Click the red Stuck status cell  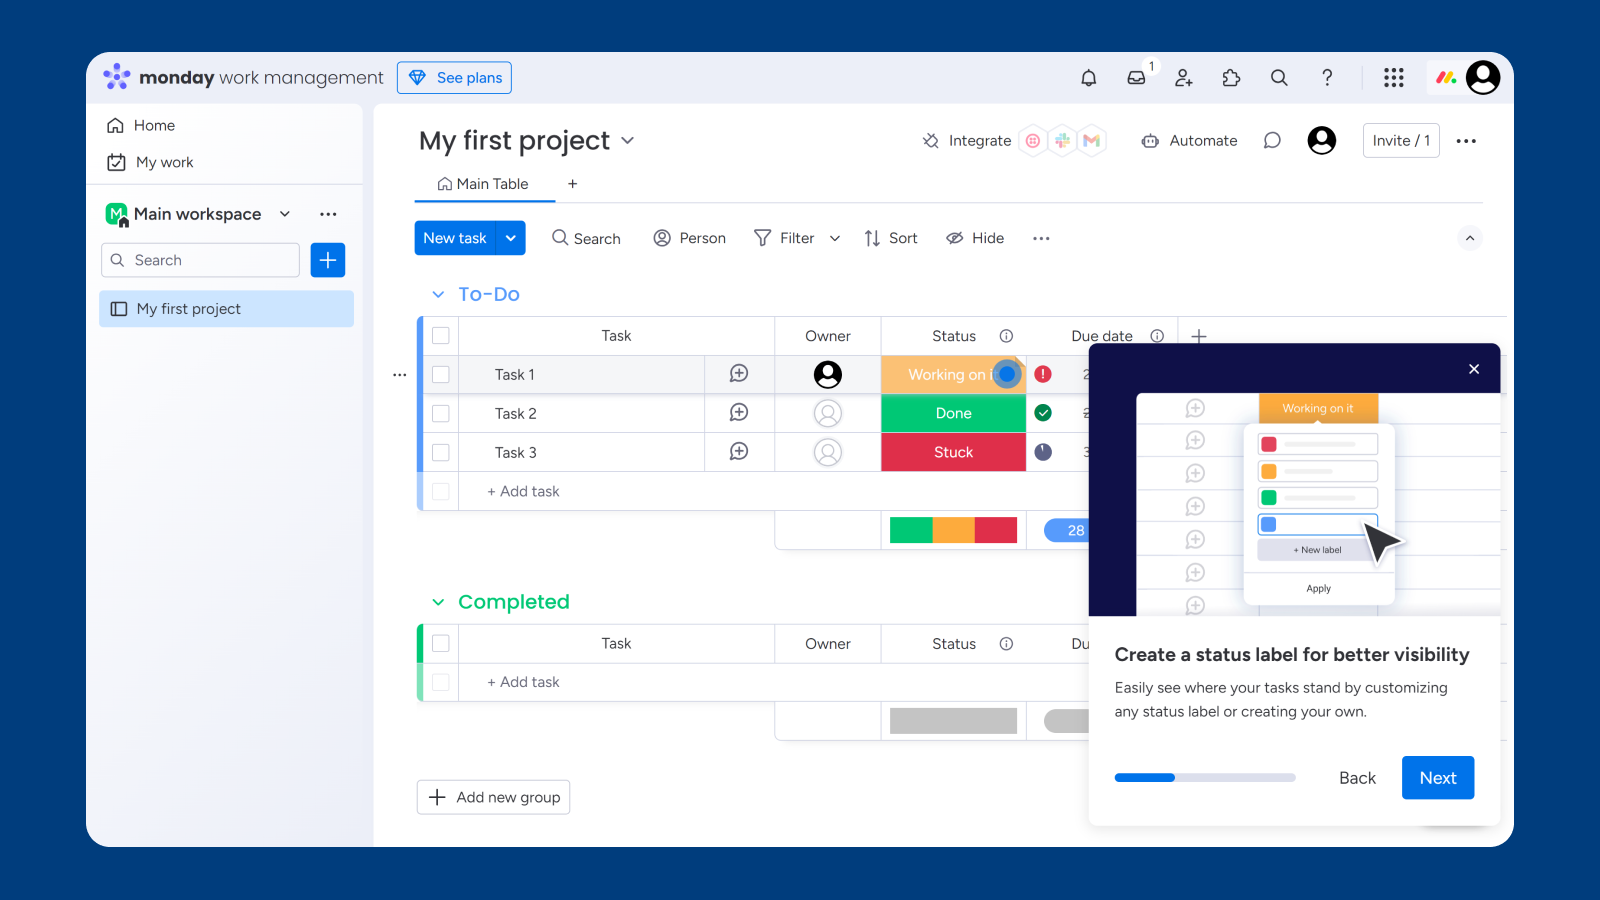pos(953,453)
